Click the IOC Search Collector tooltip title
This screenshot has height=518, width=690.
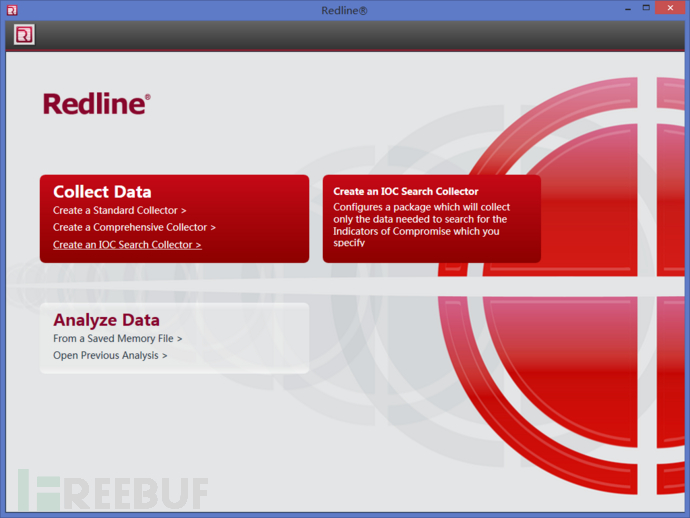(406, 191)
